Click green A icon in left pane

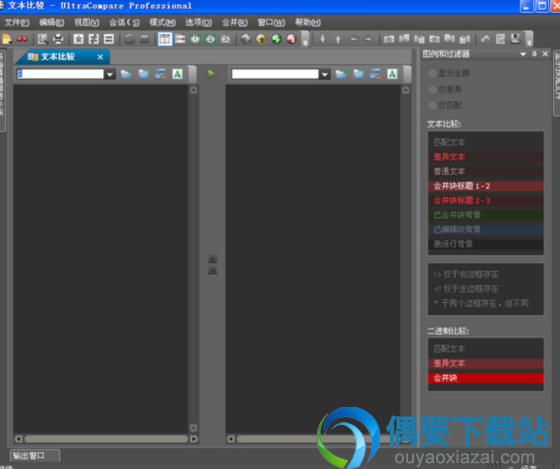coord(177,74)
